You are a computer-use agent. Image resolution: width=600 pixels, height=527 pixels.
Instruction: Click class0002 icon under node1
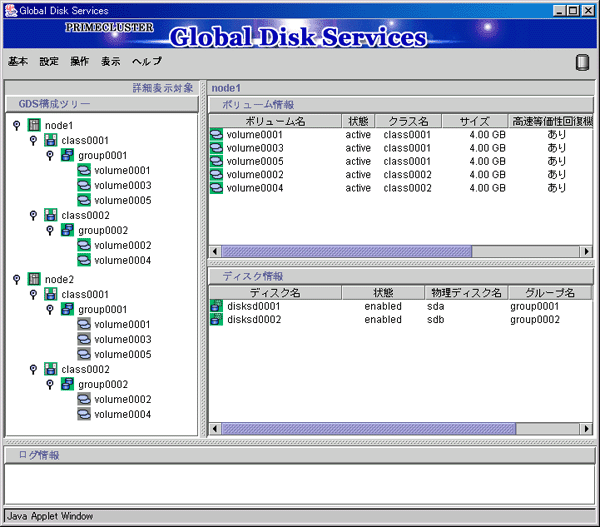click(x=51, y=215)
